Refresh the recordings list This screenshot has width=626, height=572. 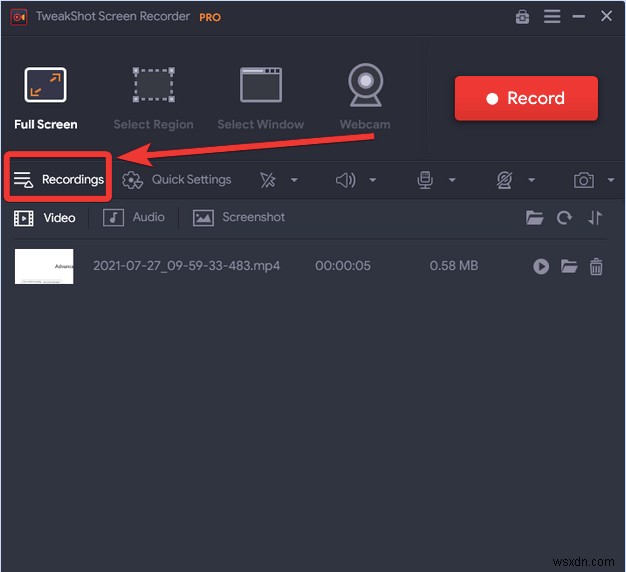(x=564, y=218)
